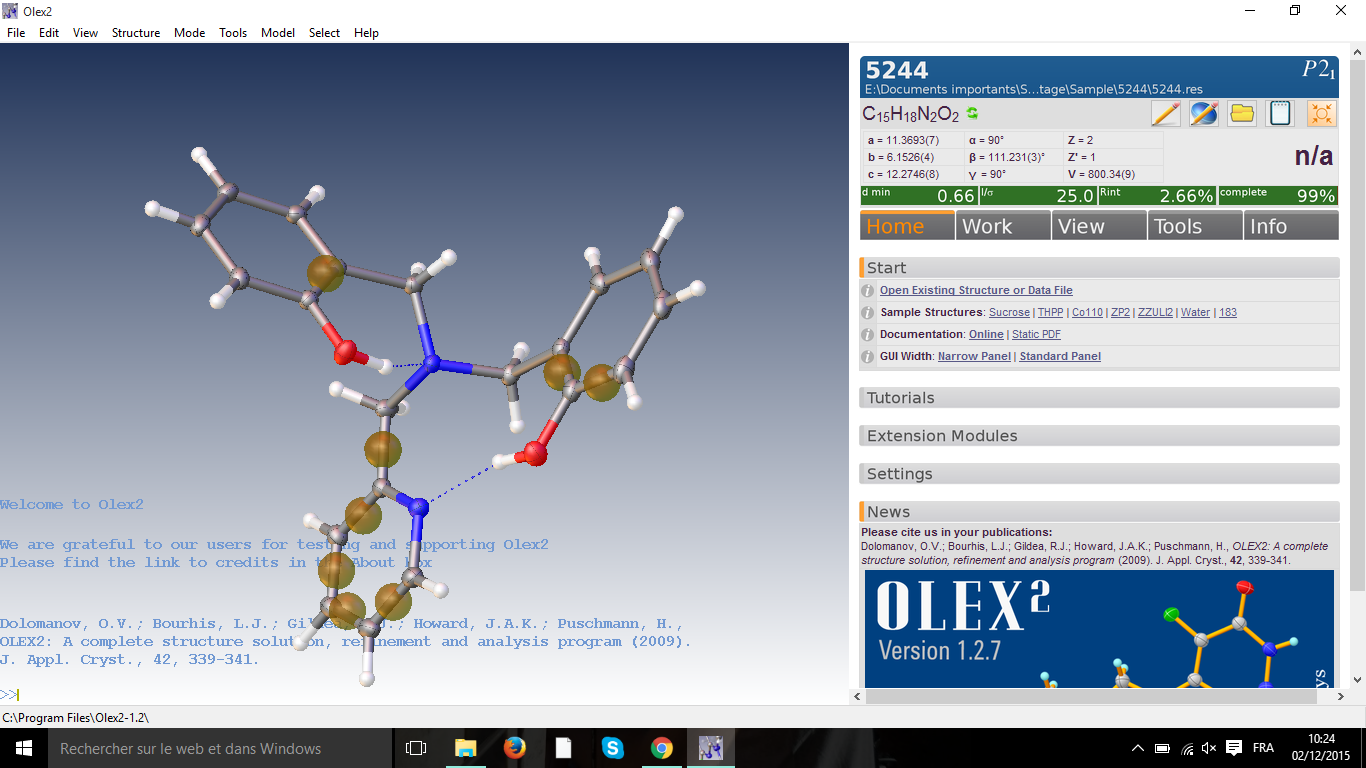The height and width of the screenshot is (768, 1366).
Task: Click the P21 space group label
Action: (1318, 69)
